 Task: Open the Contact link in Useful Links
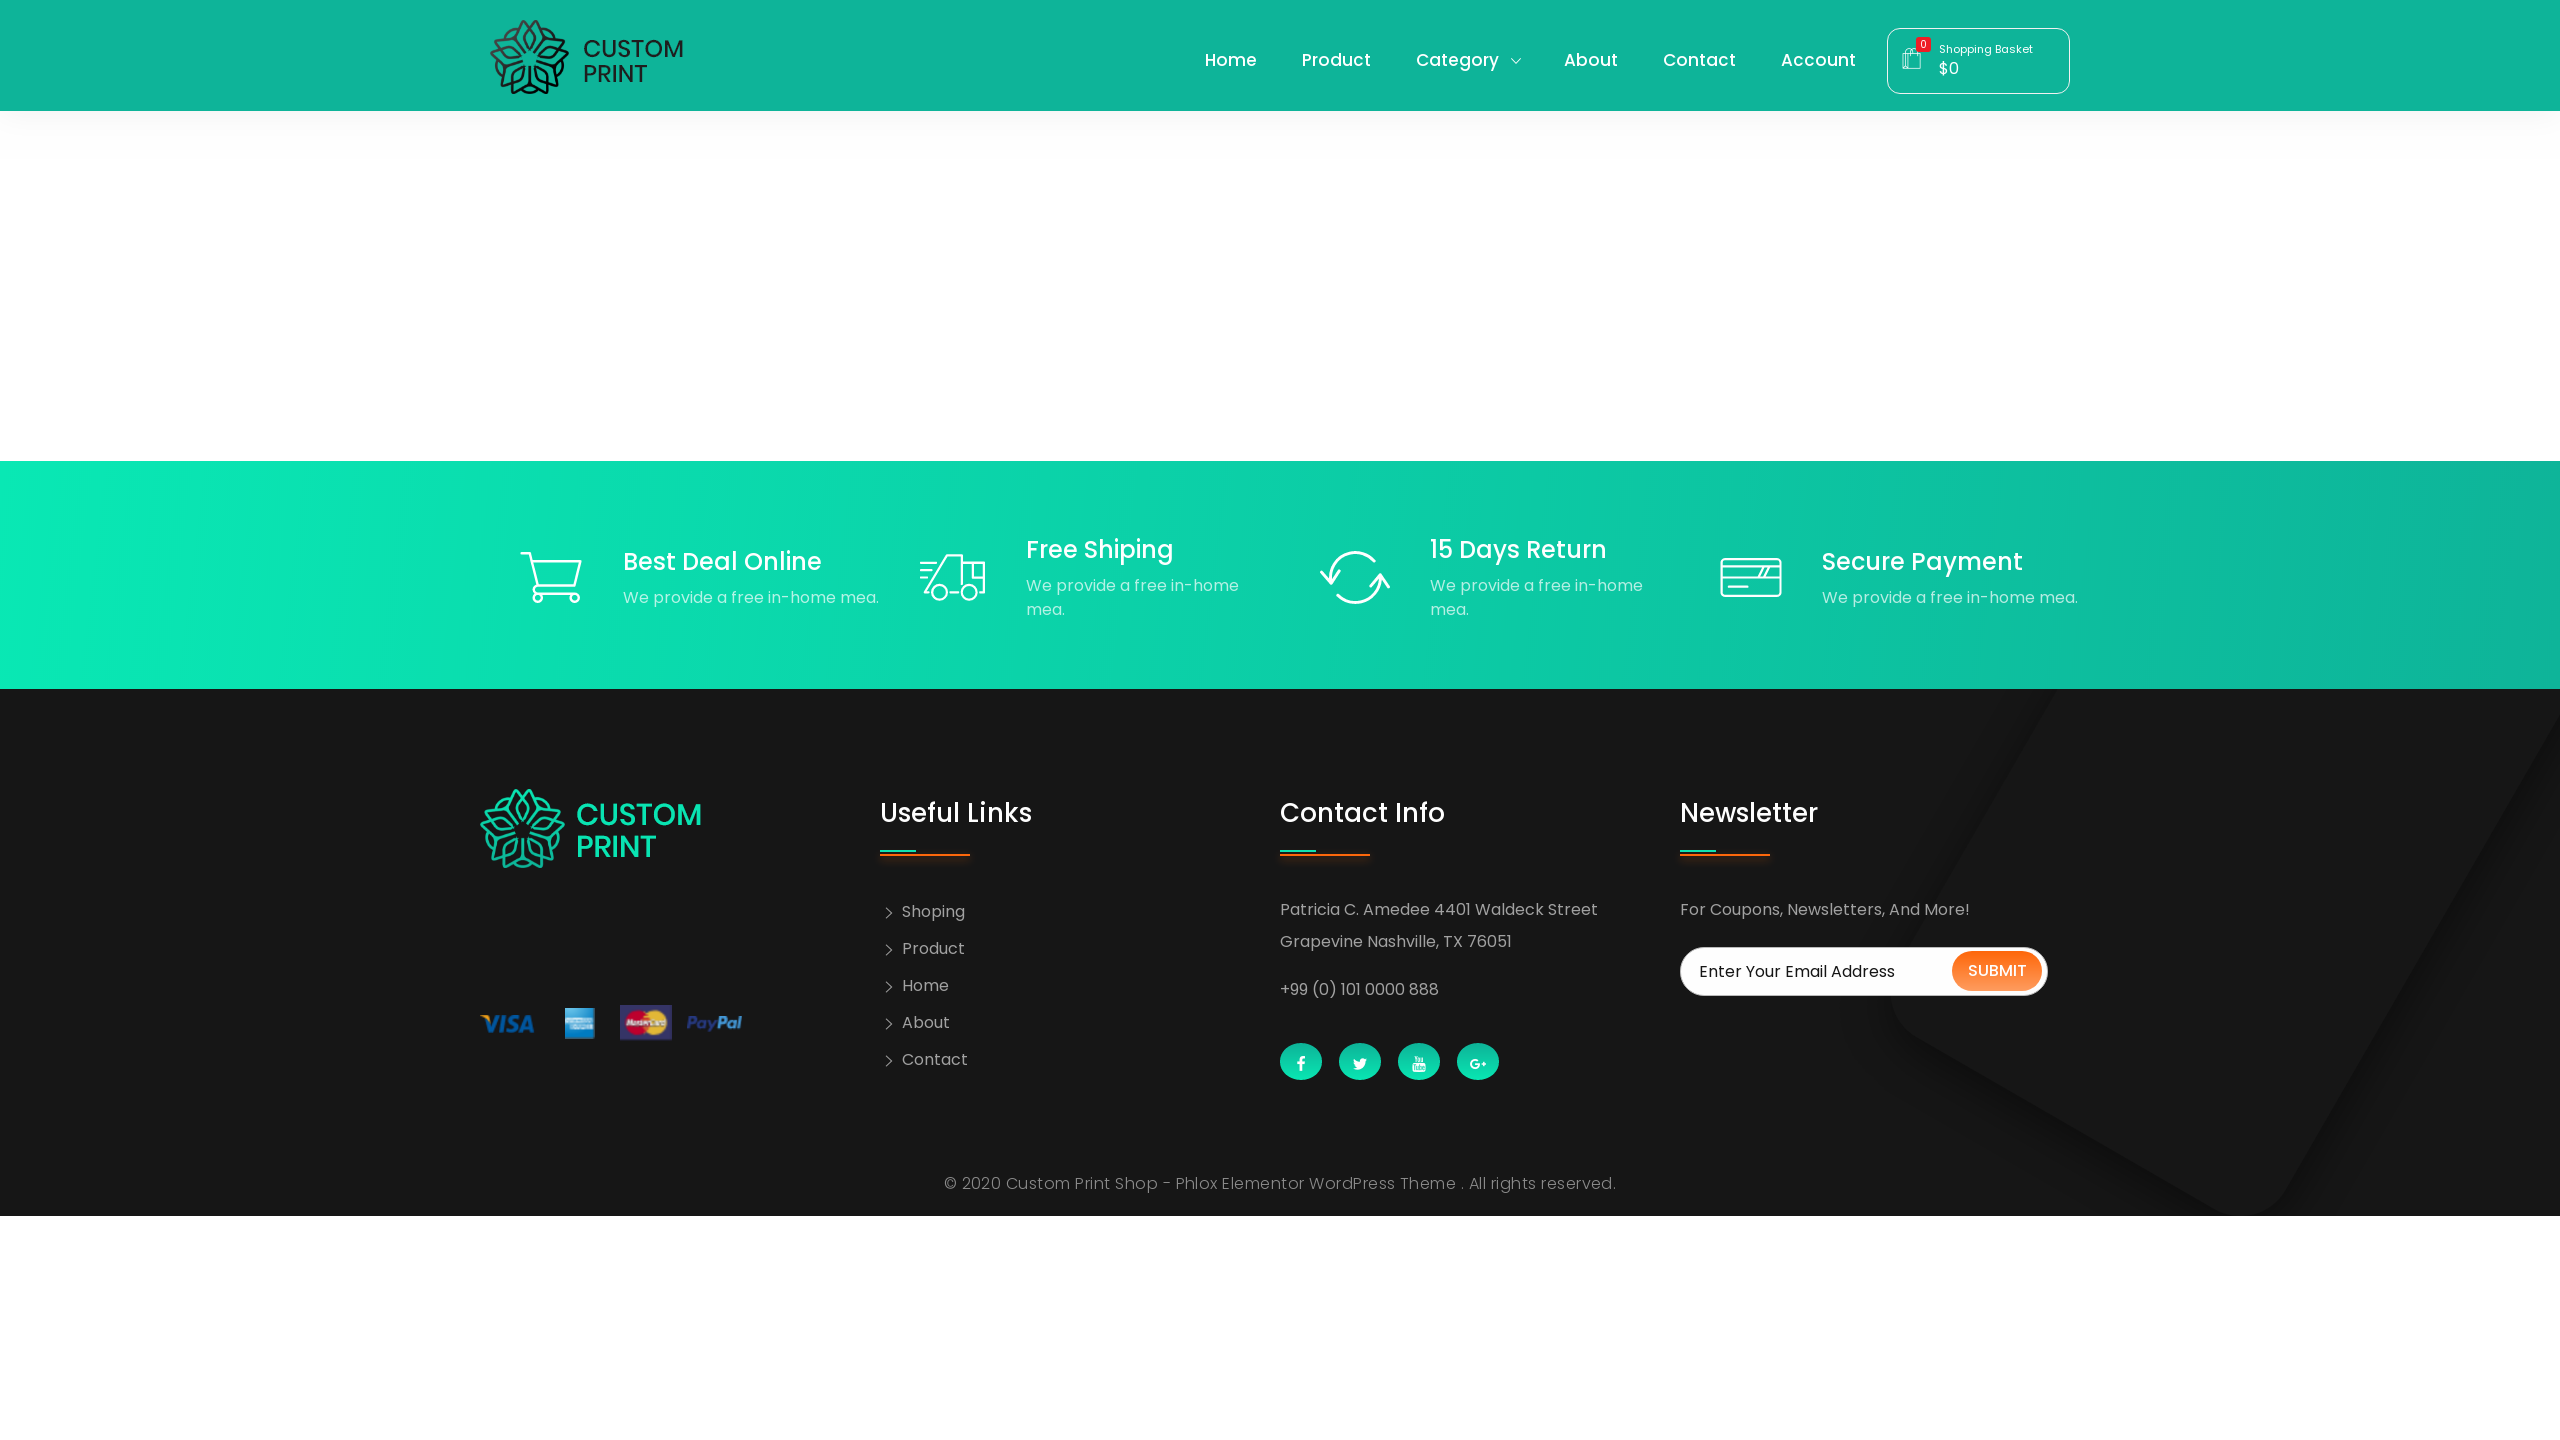tap(934, 1060)
